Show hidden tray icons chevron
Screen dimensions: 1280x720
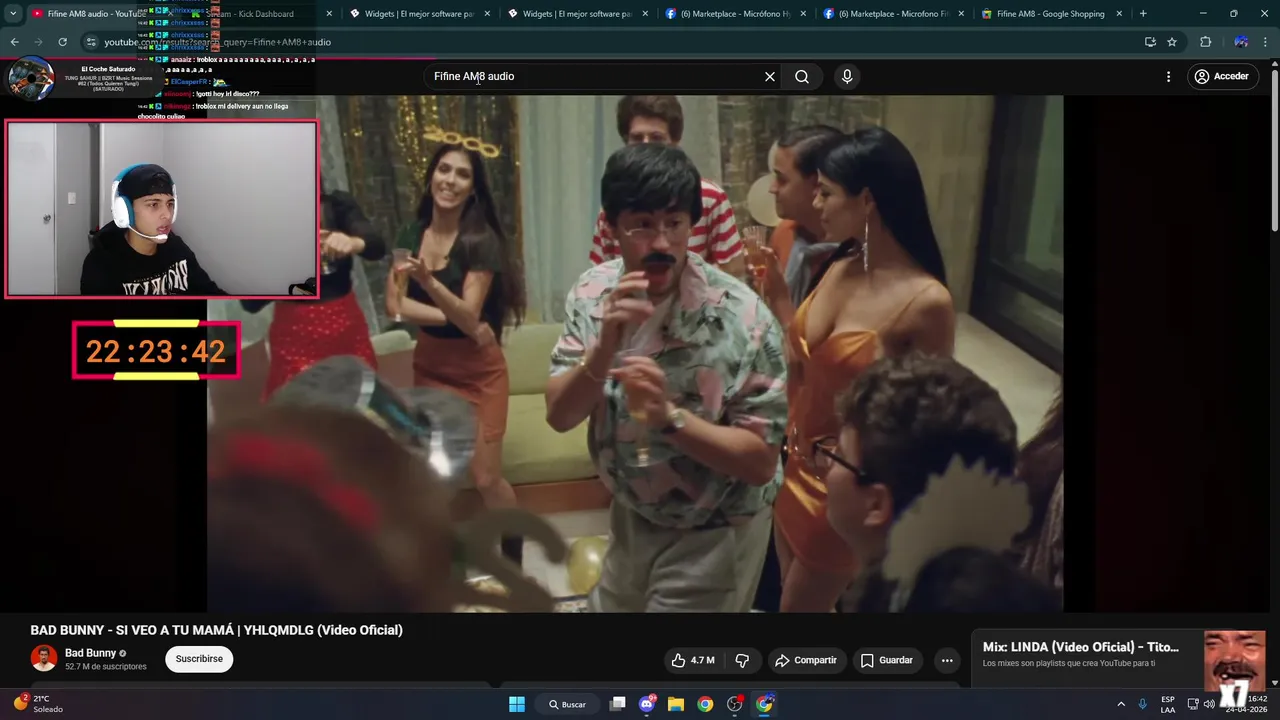pyautogui.click(x=1121, y=704)
